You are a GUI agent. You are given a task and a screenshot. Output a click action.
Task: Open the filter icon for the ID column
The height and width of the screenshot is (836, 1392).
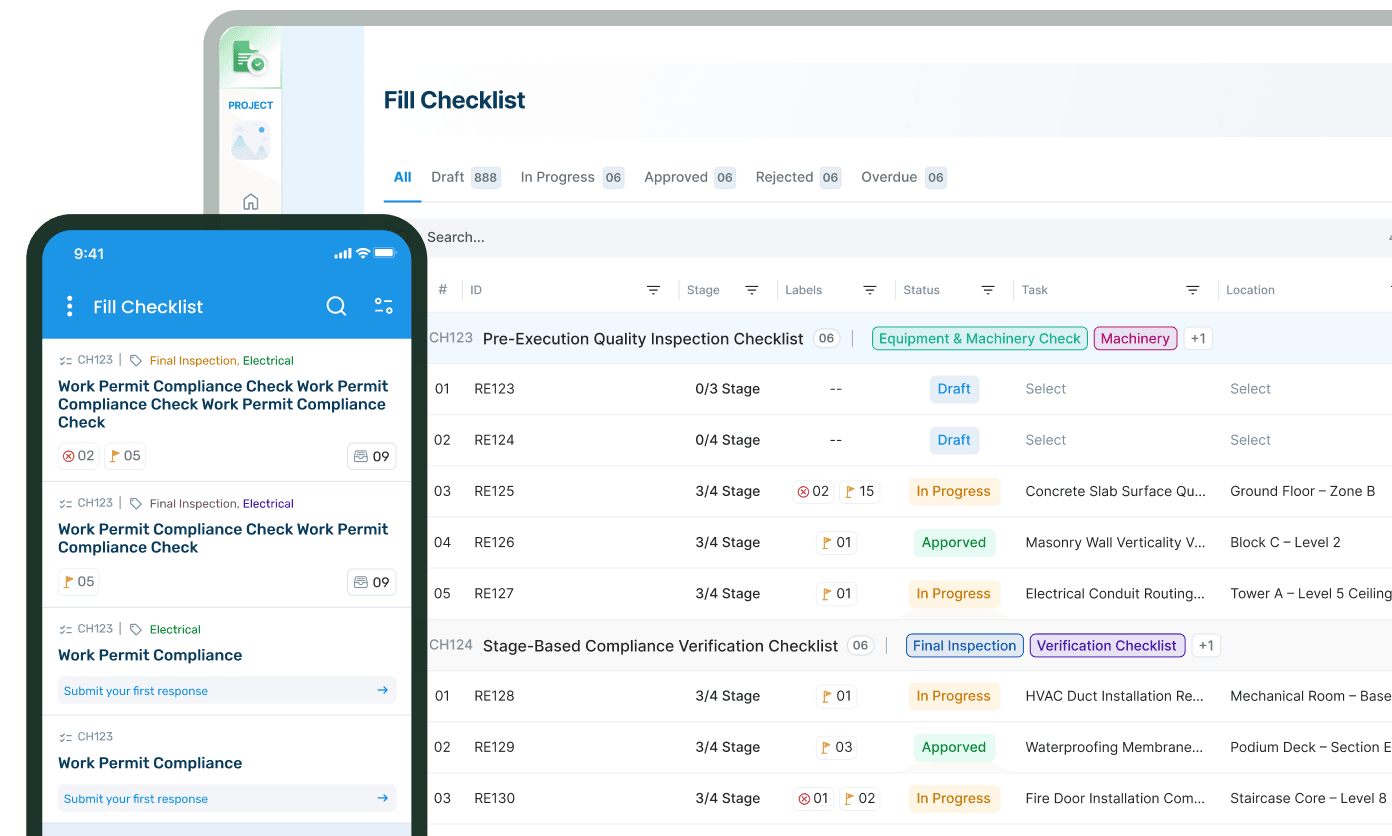[653, 290]
